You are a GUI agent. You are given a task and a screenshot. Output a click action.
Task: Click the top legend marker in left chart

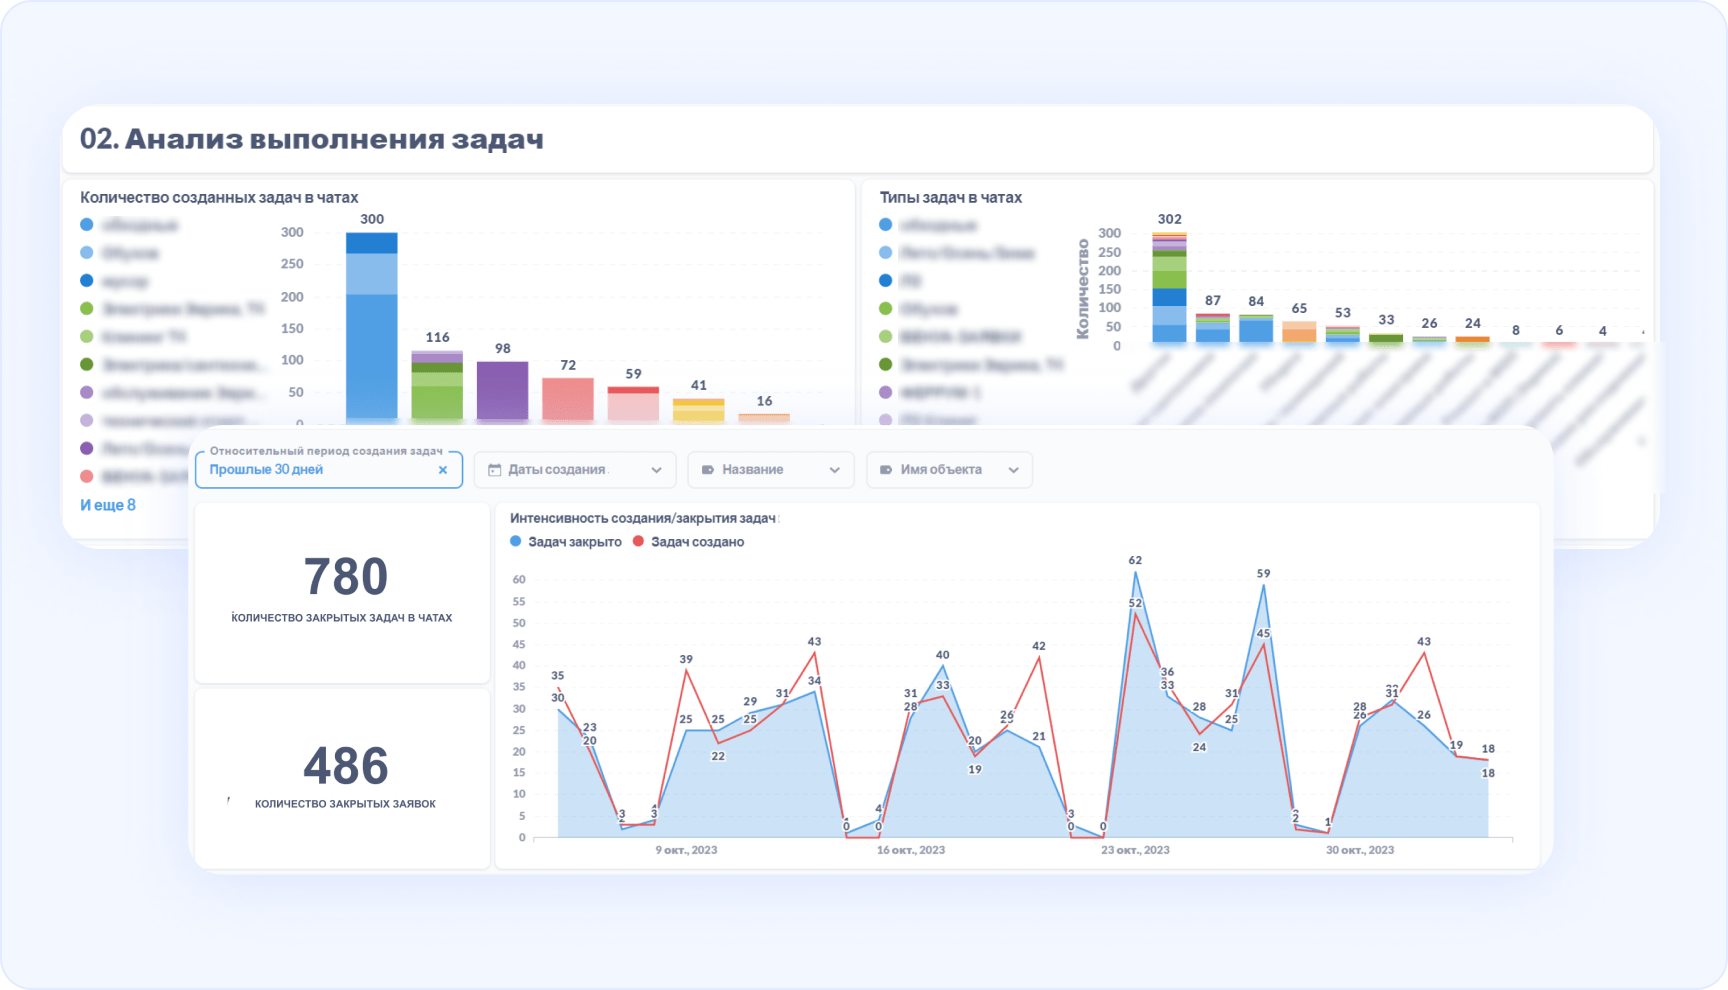(x=85, y=224)
